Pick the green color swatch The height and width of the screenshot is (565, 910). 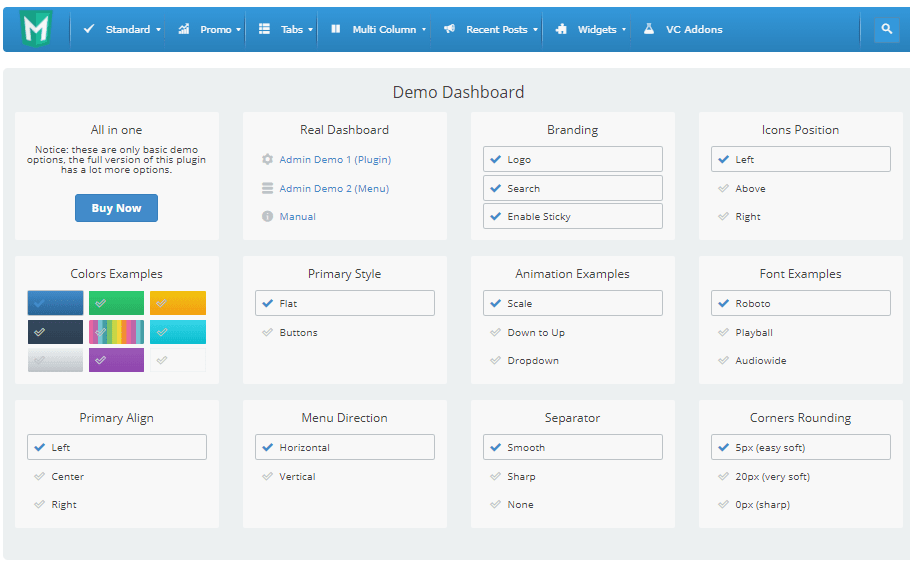[116, 303]
